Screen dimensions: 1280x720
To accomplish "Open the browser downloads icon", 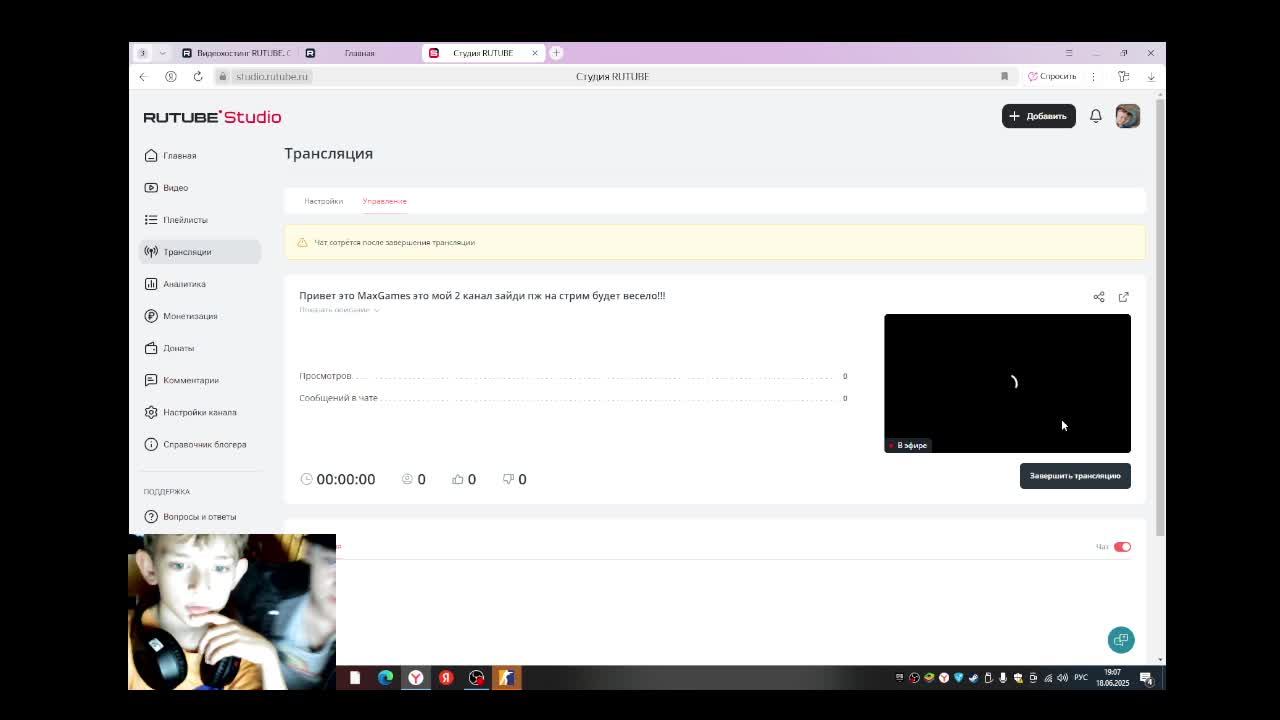I will click(1151, 76).
